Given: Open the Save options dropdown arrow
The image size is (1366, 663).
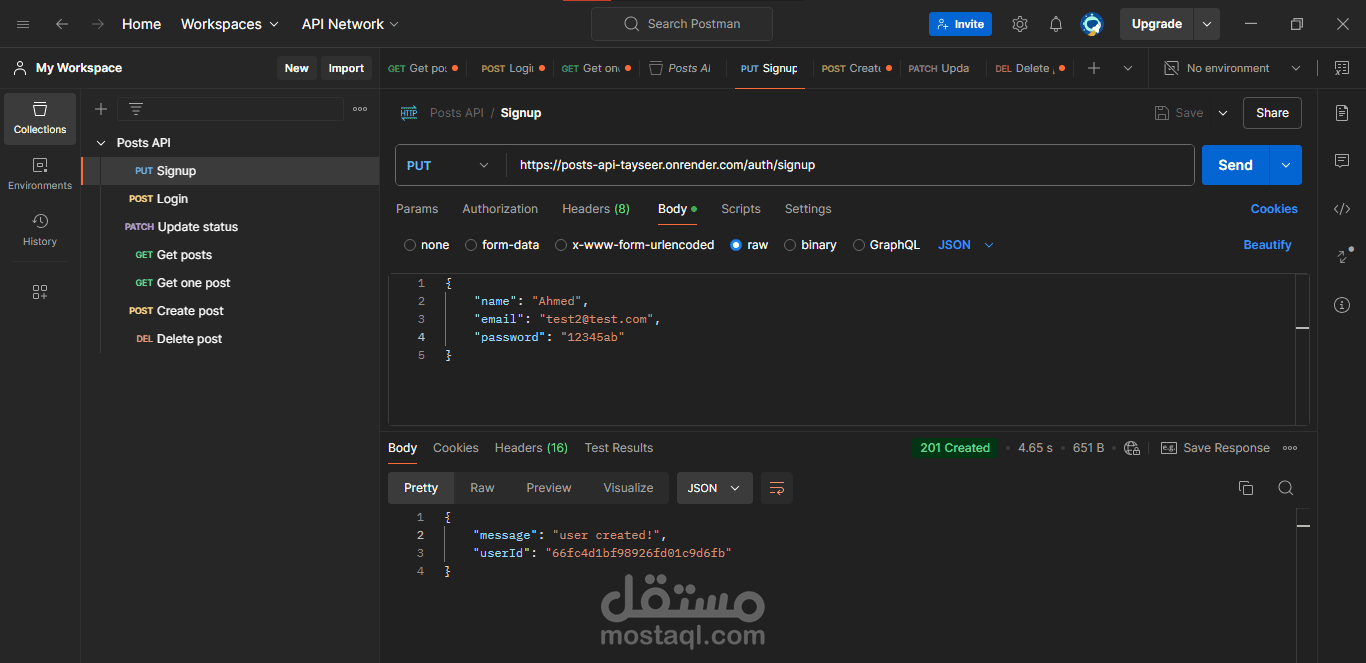Looking at the screenshot, I should tap(1223, 113).
